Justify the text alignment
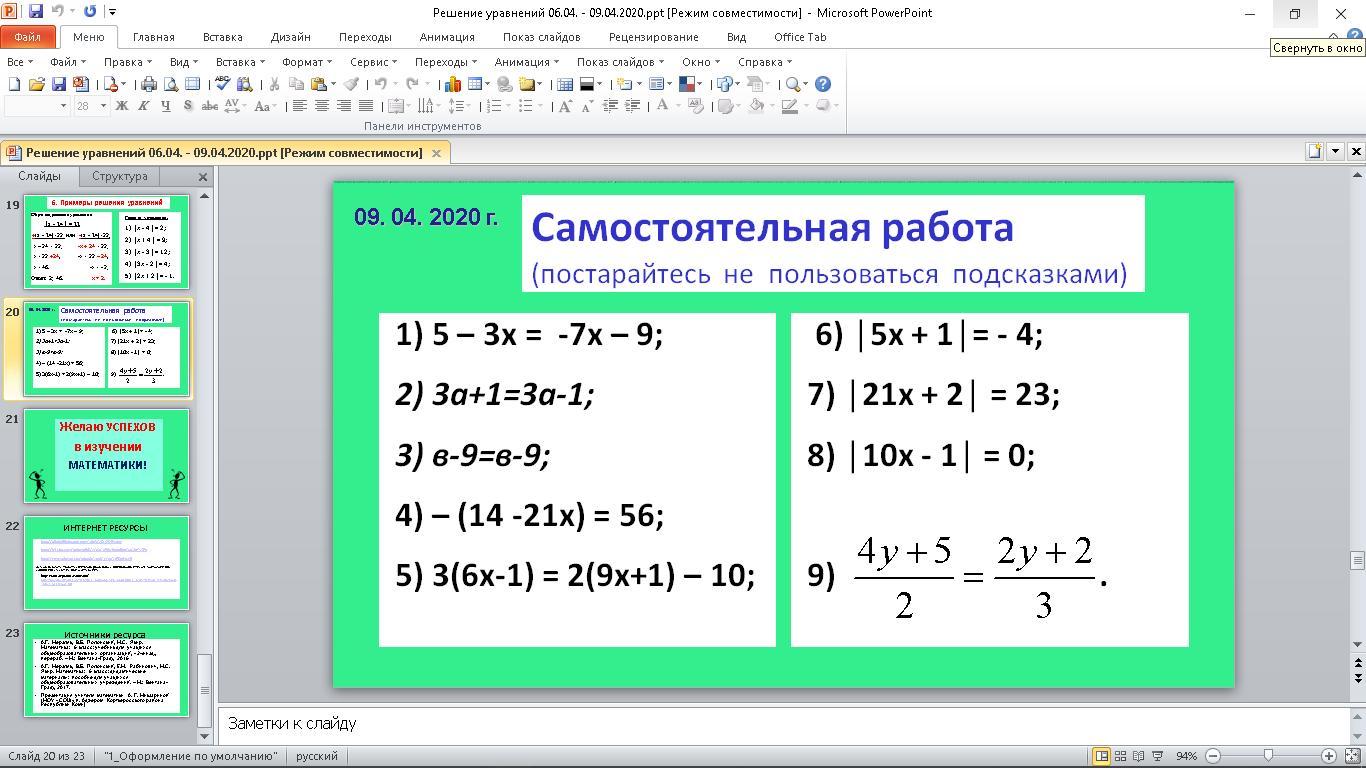 (x=365, y=106)
